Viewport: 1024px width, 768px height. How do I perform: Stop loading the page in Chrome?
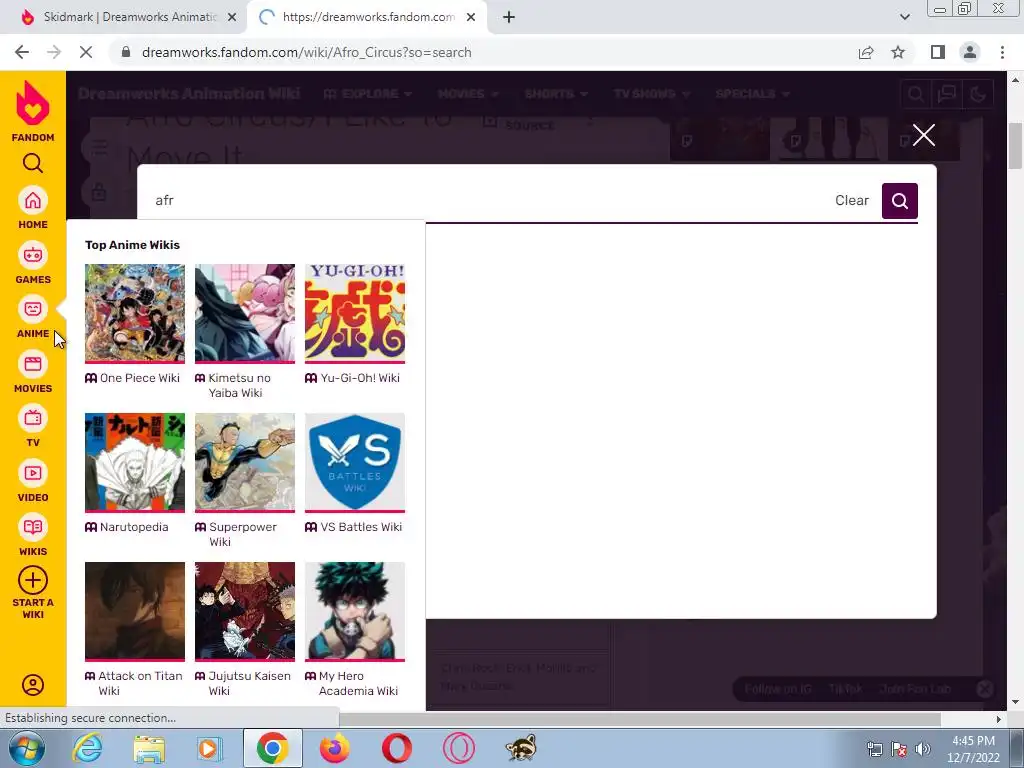86,52
